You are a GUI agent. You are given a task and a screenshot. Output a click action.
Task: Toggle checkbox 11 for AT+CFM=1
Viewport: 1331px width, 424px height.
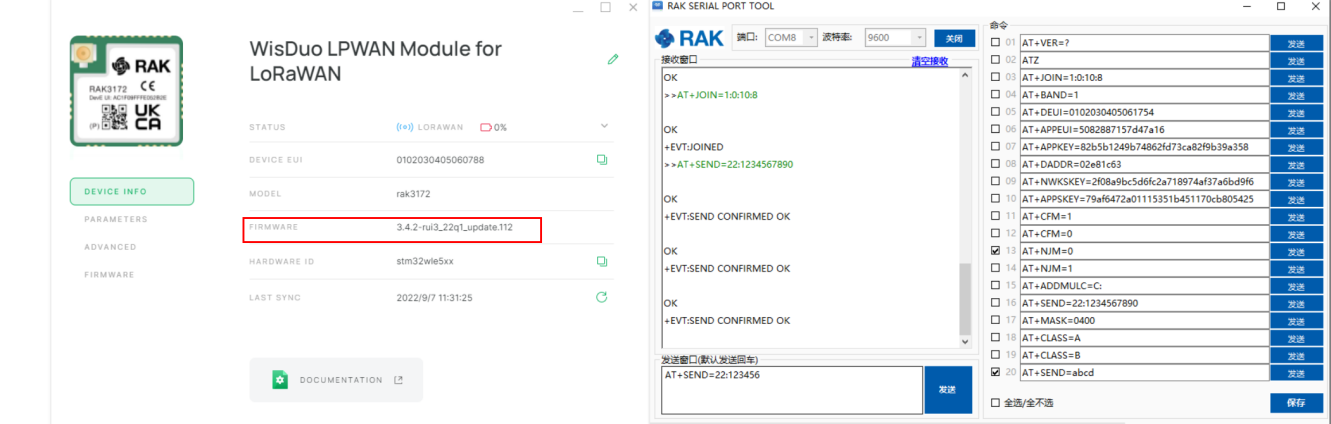(995, 216)
